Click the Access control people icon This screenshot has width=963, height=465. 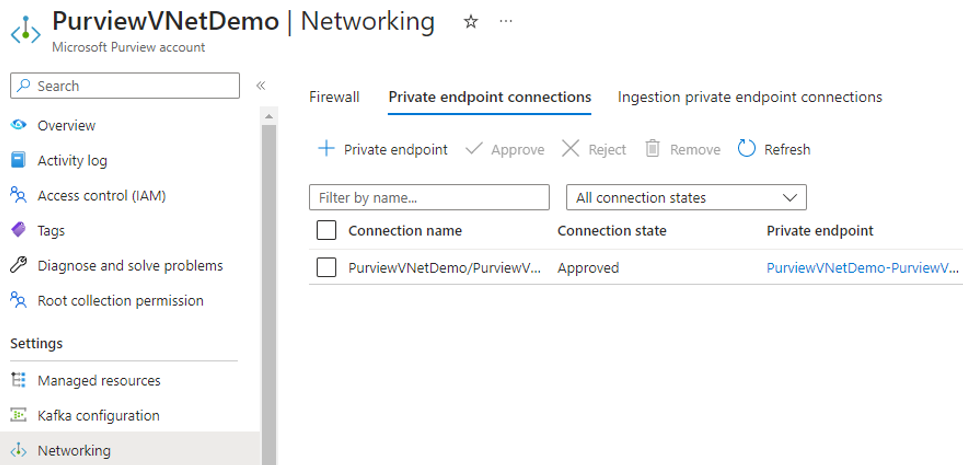coord(18,195)
